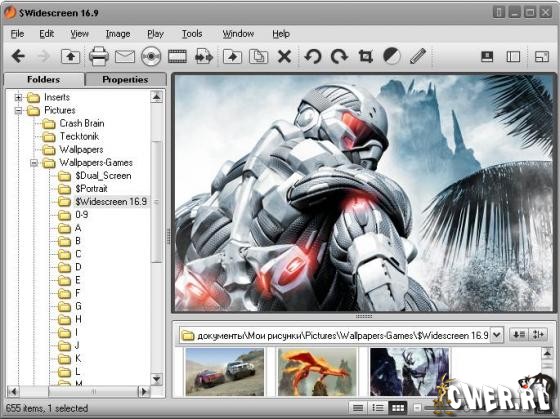
Task: Select the Crop tool icon
Action: point(365,56)
